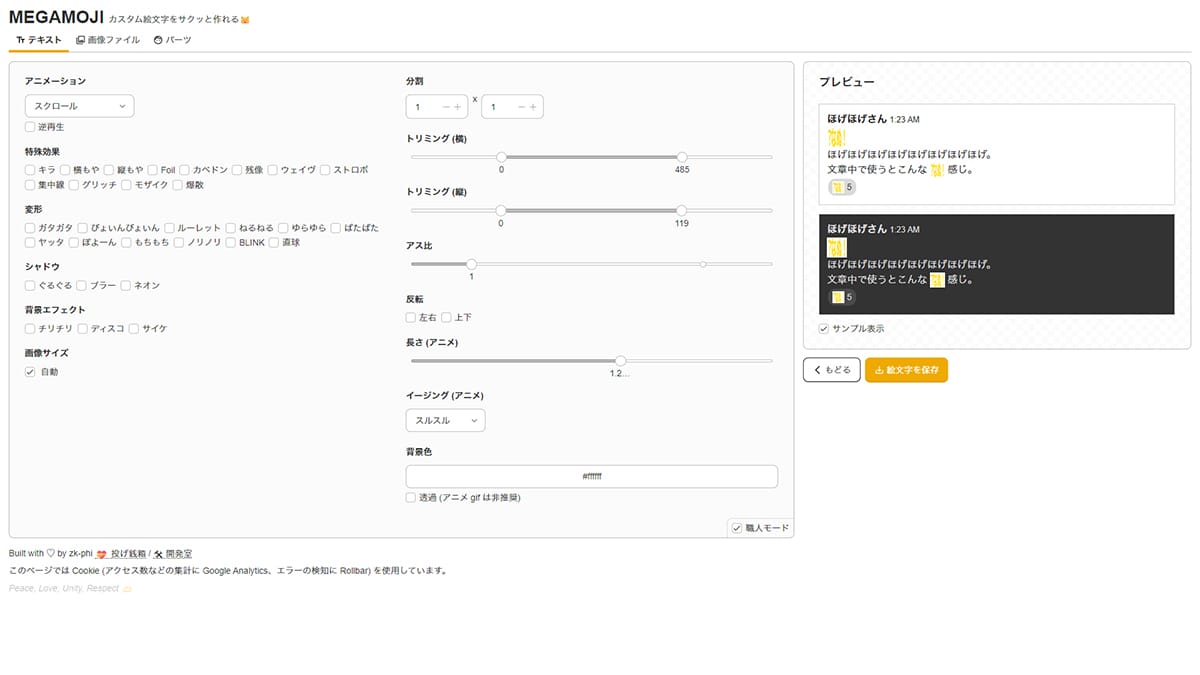Click the トリミング (横) right handle at 485

coord(682,156)
